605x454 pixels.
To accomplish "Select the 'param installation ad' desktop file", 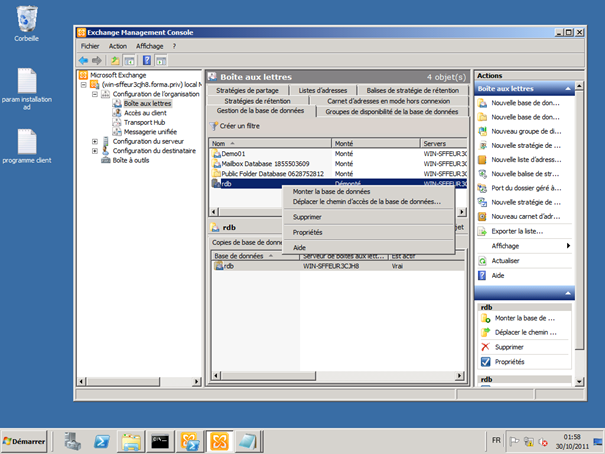I will point(27,89).
